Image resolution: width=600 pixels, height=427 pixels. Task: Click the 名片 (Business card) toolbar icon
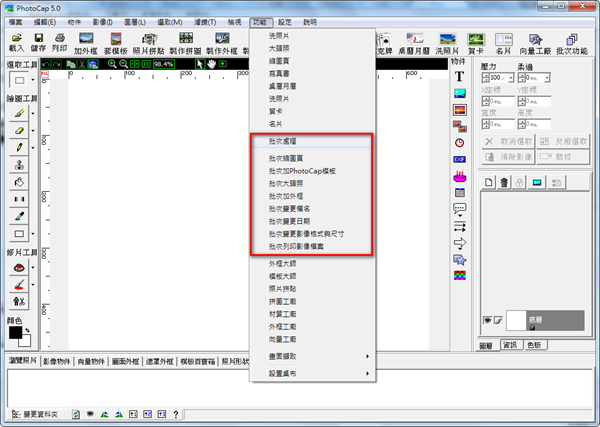point(503,43)
